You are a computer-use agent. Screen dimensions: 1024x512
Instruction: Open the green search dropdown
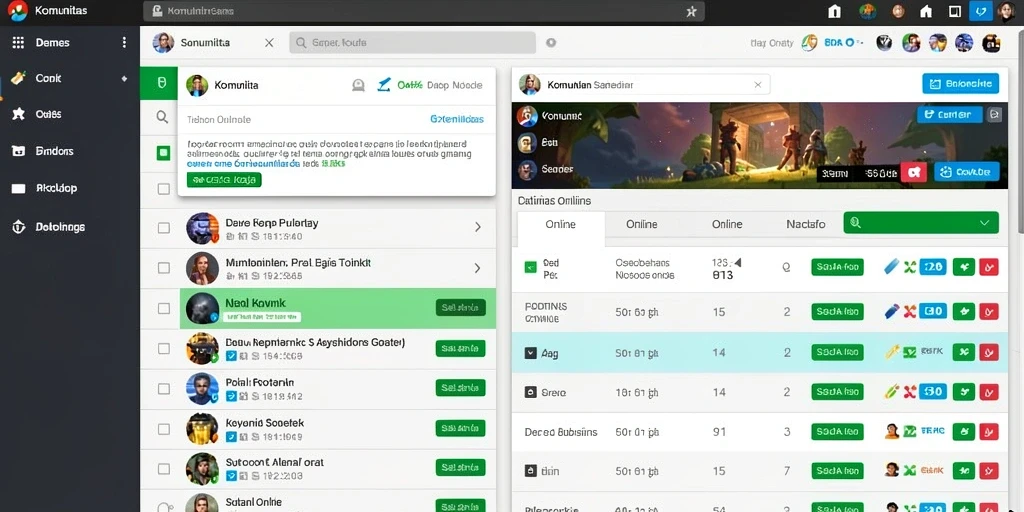pos(921,223)
